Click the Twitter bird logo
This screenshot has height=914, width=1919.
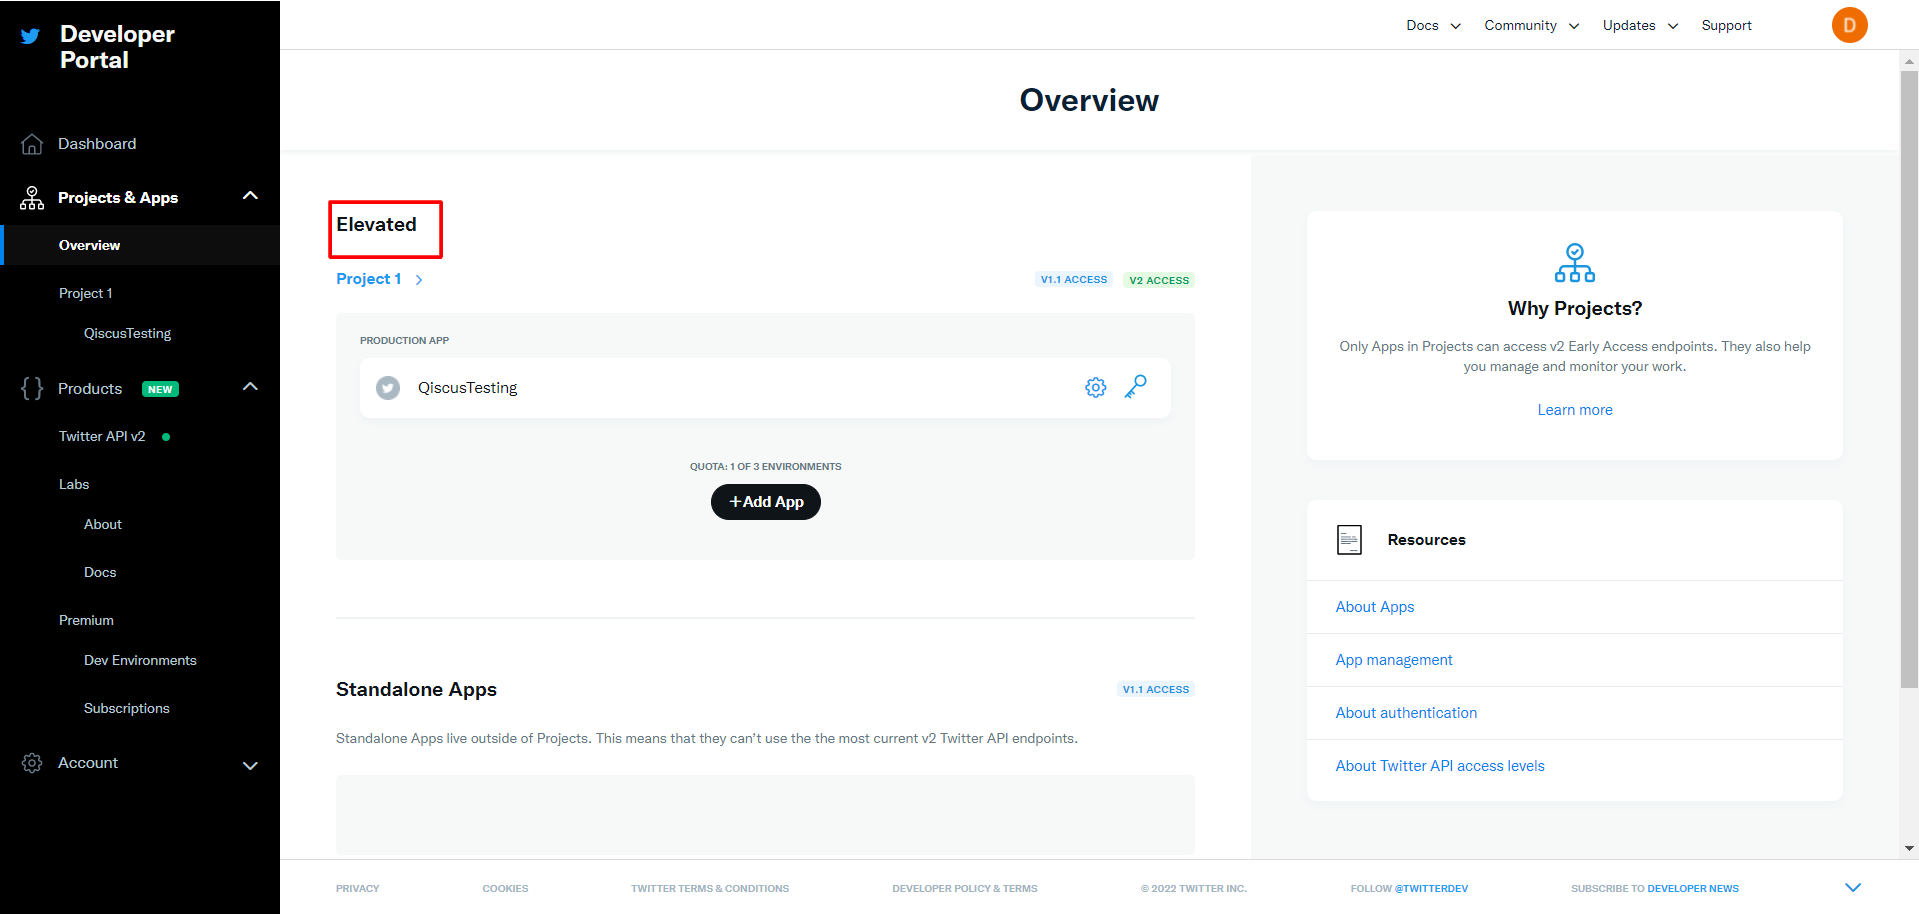31,36
